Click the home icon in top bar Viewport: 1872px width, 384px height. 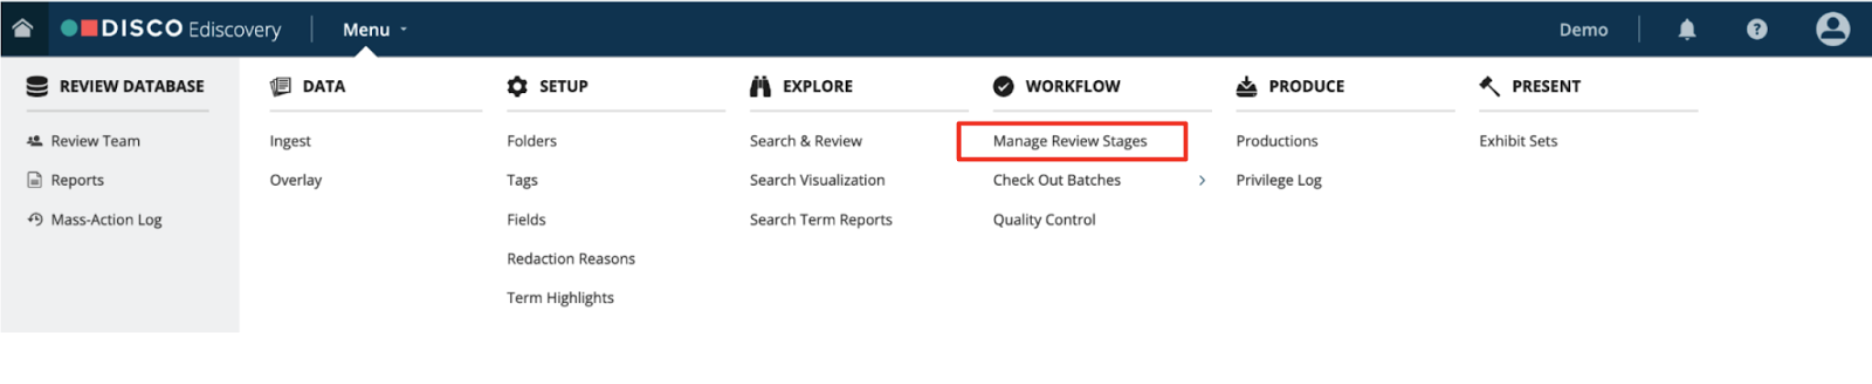coord(22,28)
